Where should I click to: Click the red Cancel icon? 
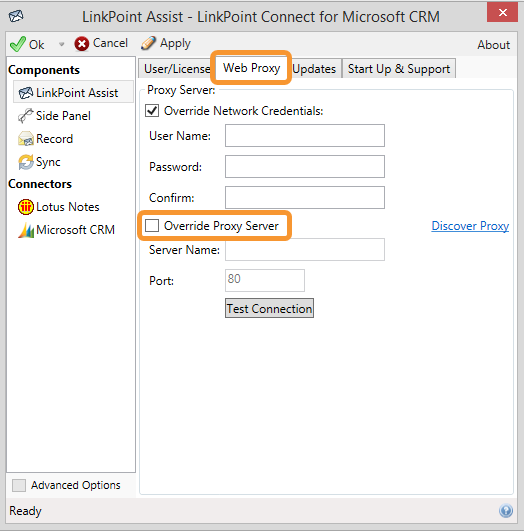click(x=82, y=44)
